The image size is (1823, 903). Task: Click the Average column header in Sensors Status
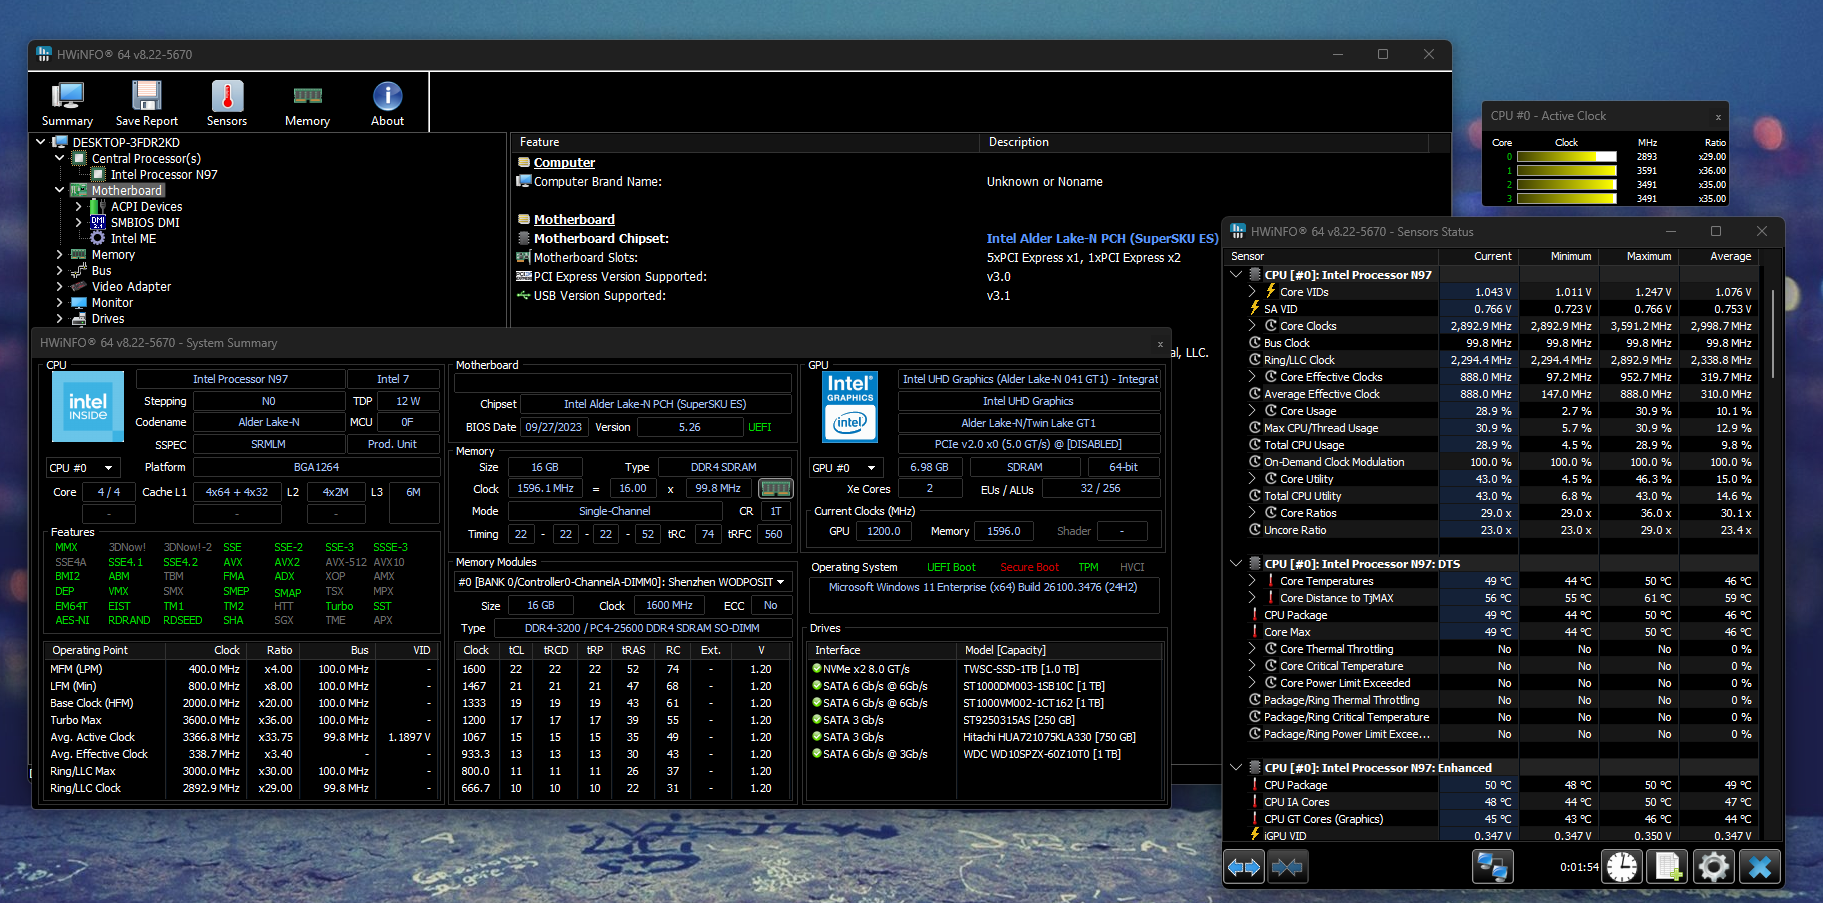(1718, 256)
